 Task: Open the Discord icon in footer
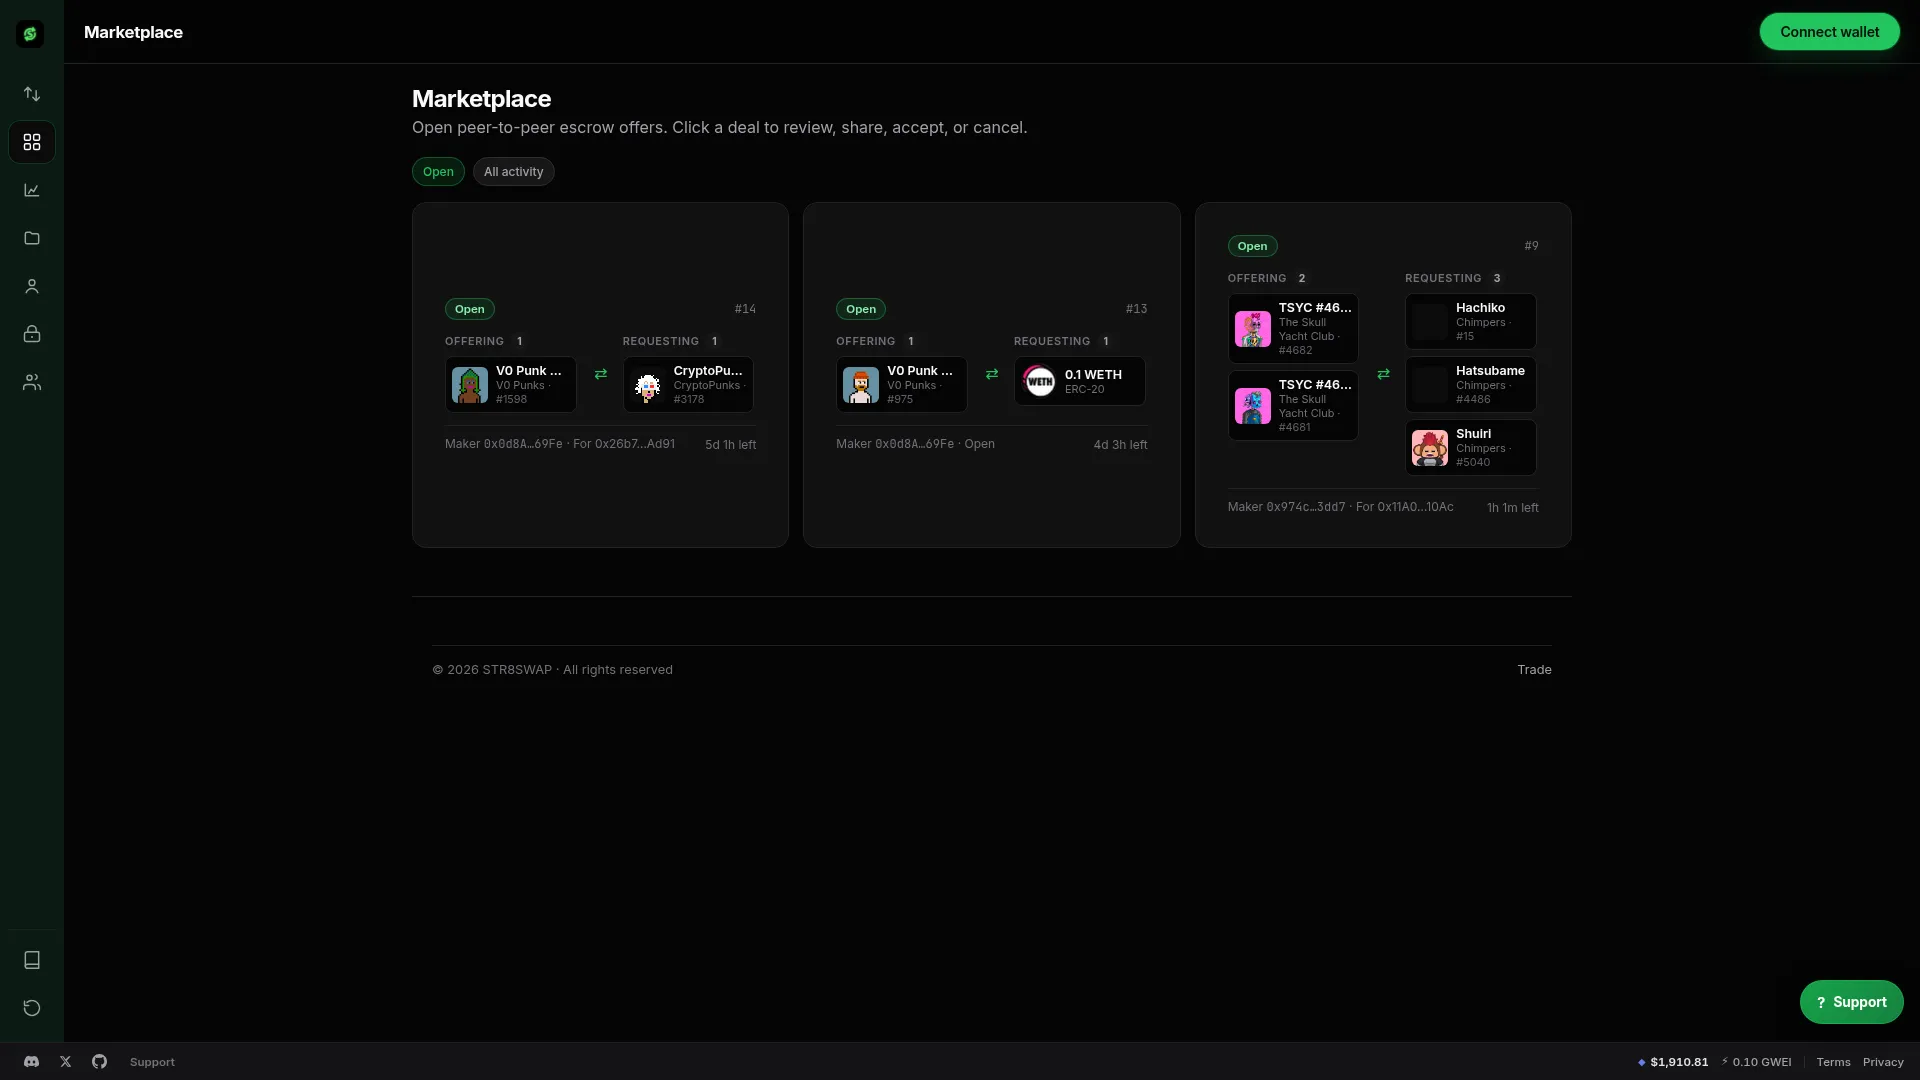pyautogui.click(x=31, y=1062)
